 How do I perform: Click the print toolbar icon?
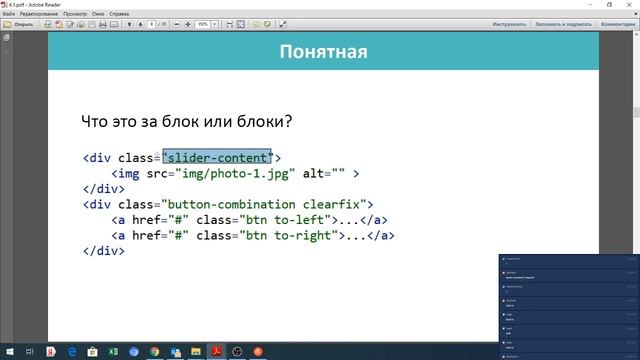103,24
